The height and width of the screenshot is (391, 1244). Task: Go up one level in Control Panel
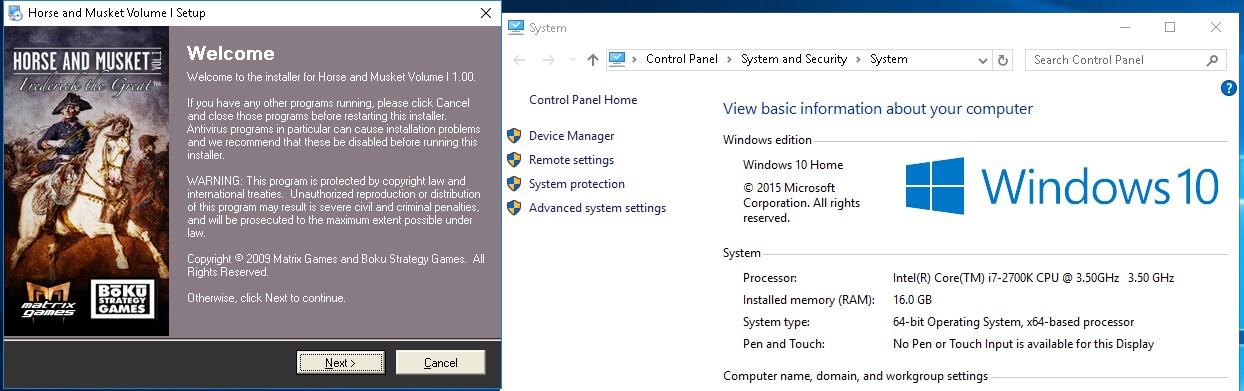pos(593,60)
